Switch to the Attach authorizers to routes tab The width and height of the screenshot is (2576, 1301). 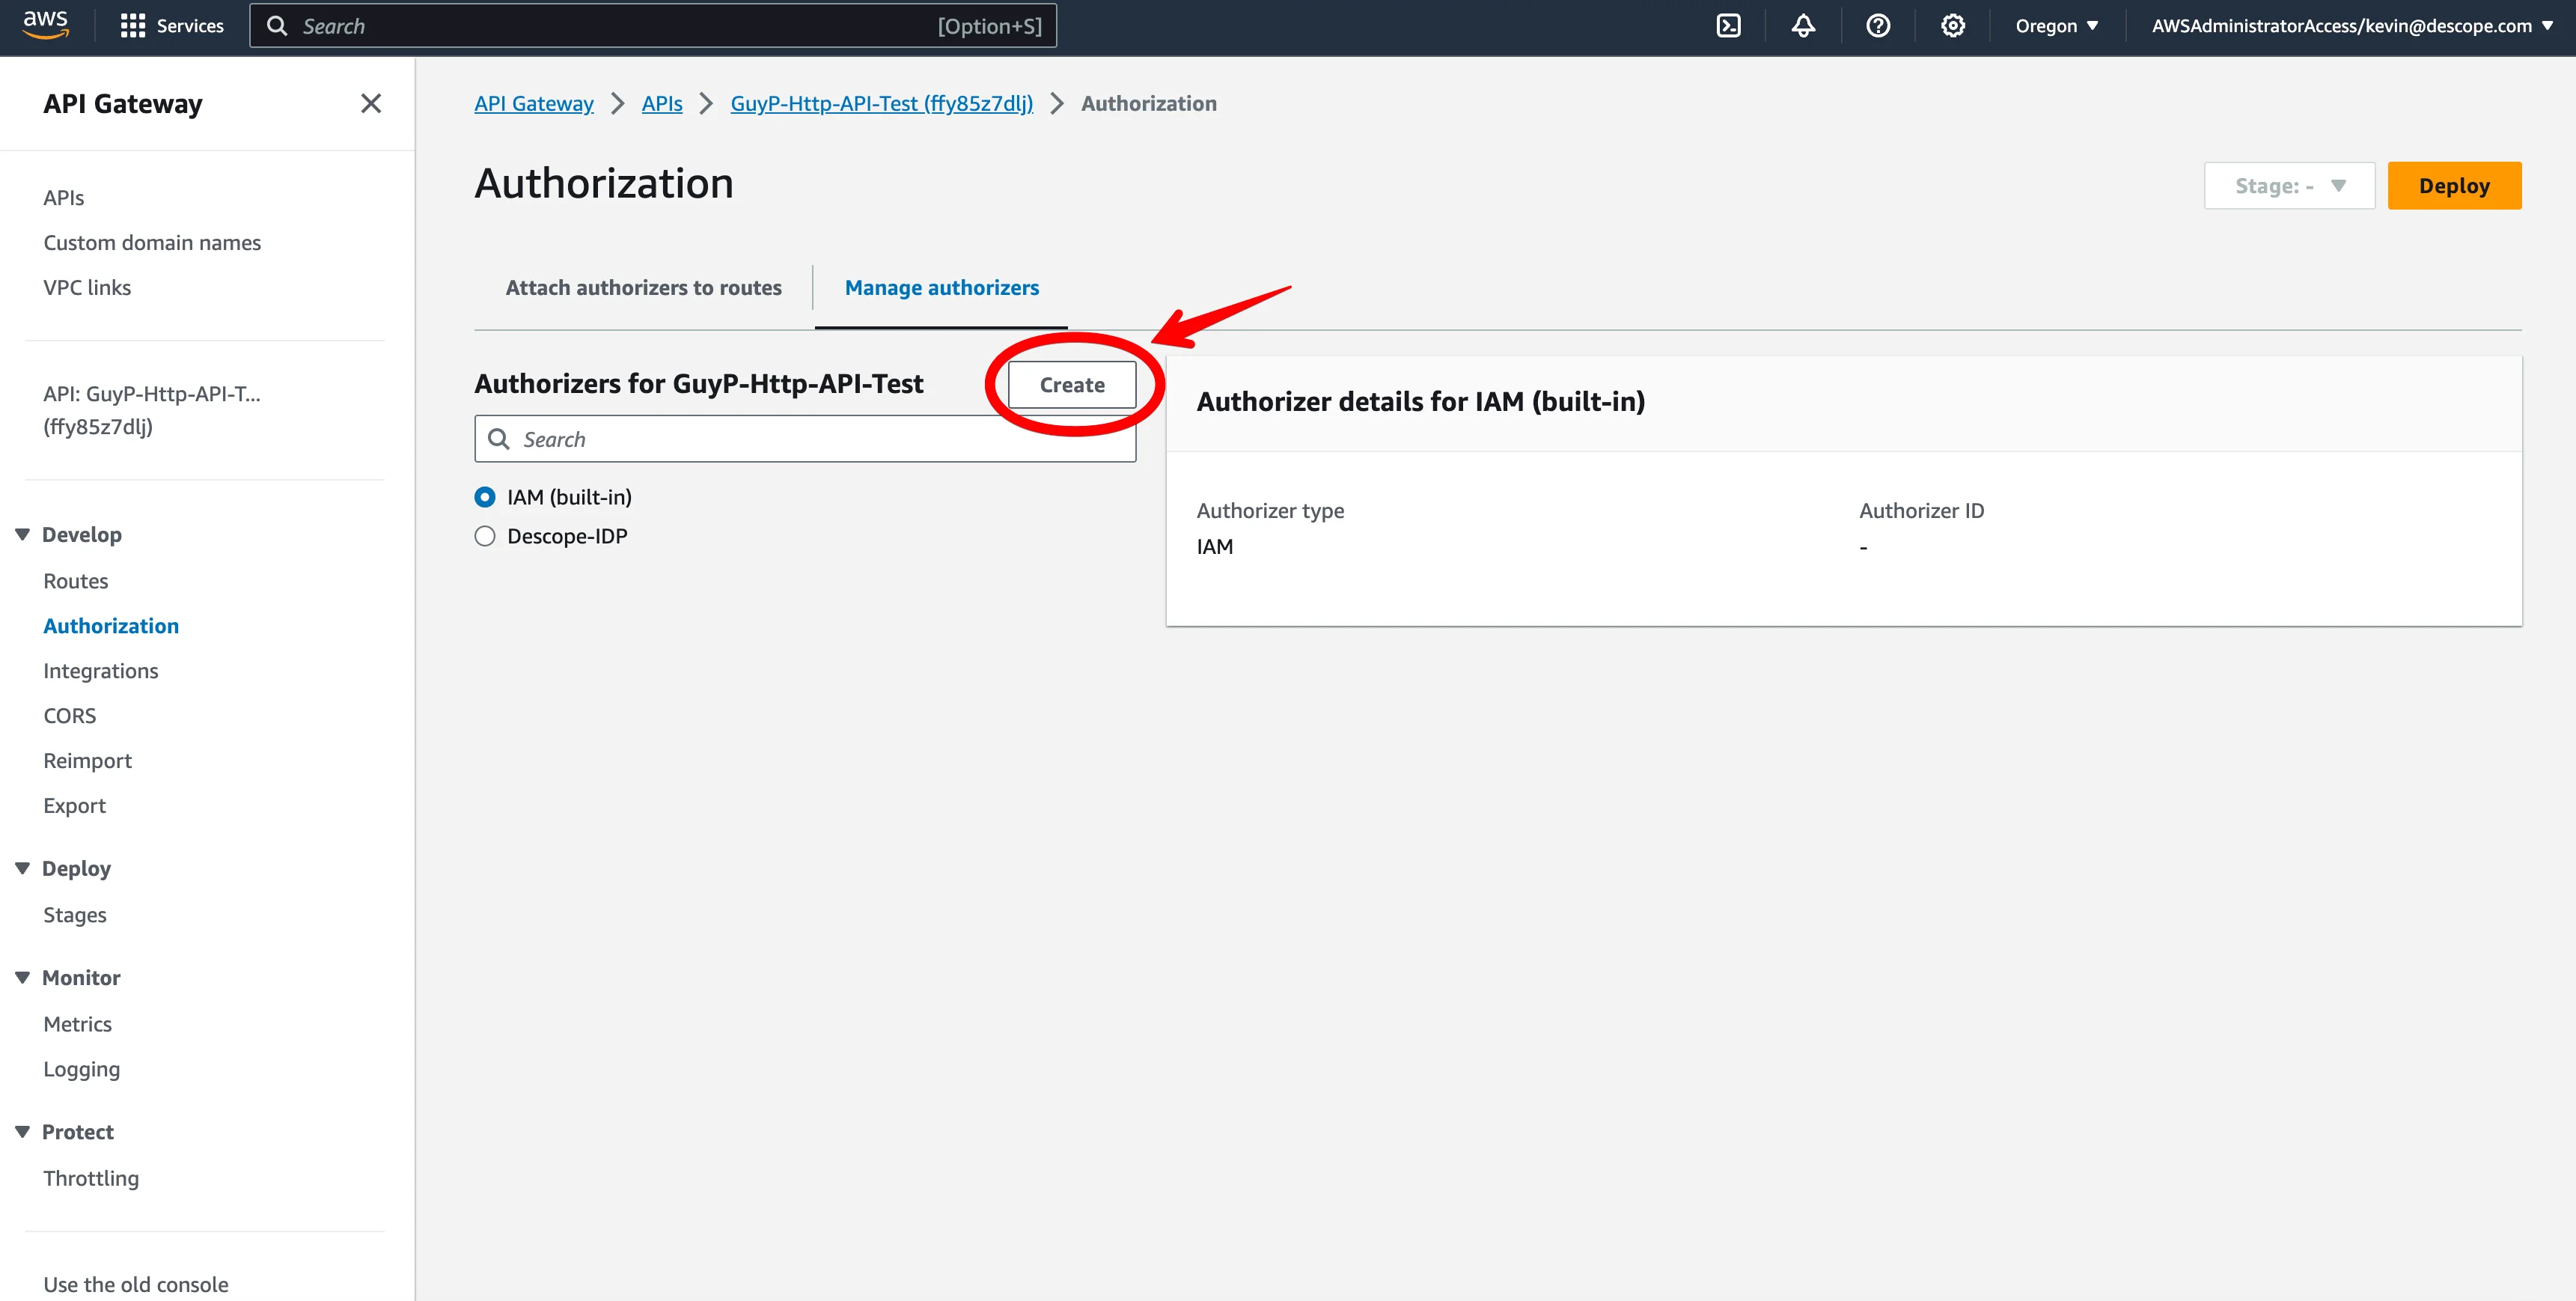coord(643,287)
